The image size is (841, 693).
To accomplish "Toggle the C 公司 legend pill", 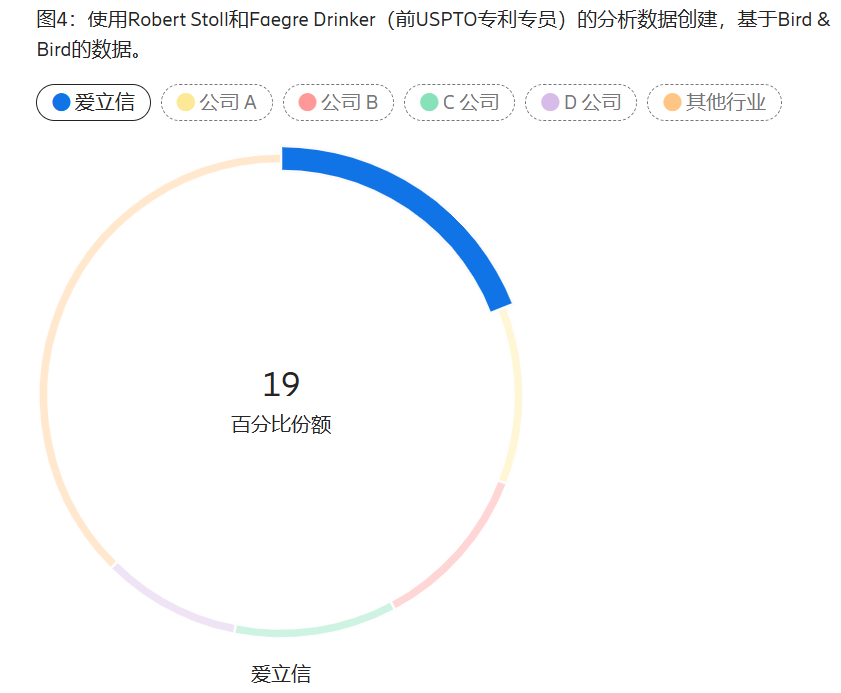I will pos(460,102).
